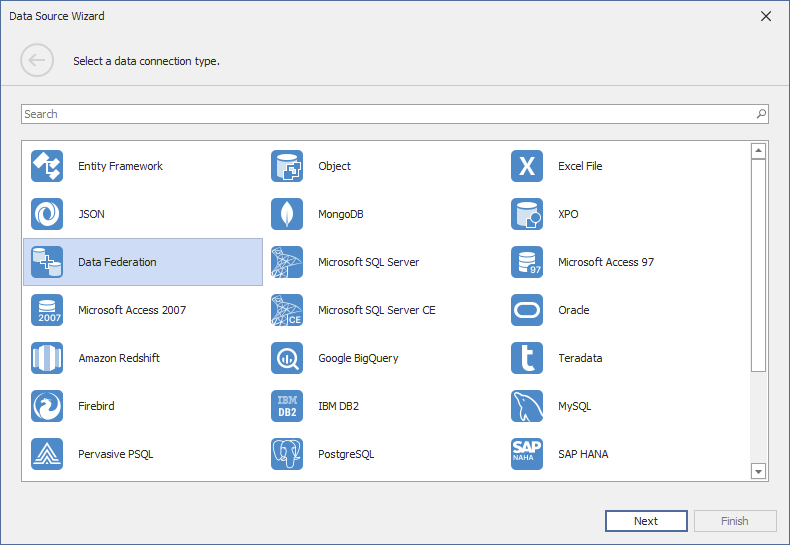Click the PostgreSQL elephant icon

(x=287, y=454)
